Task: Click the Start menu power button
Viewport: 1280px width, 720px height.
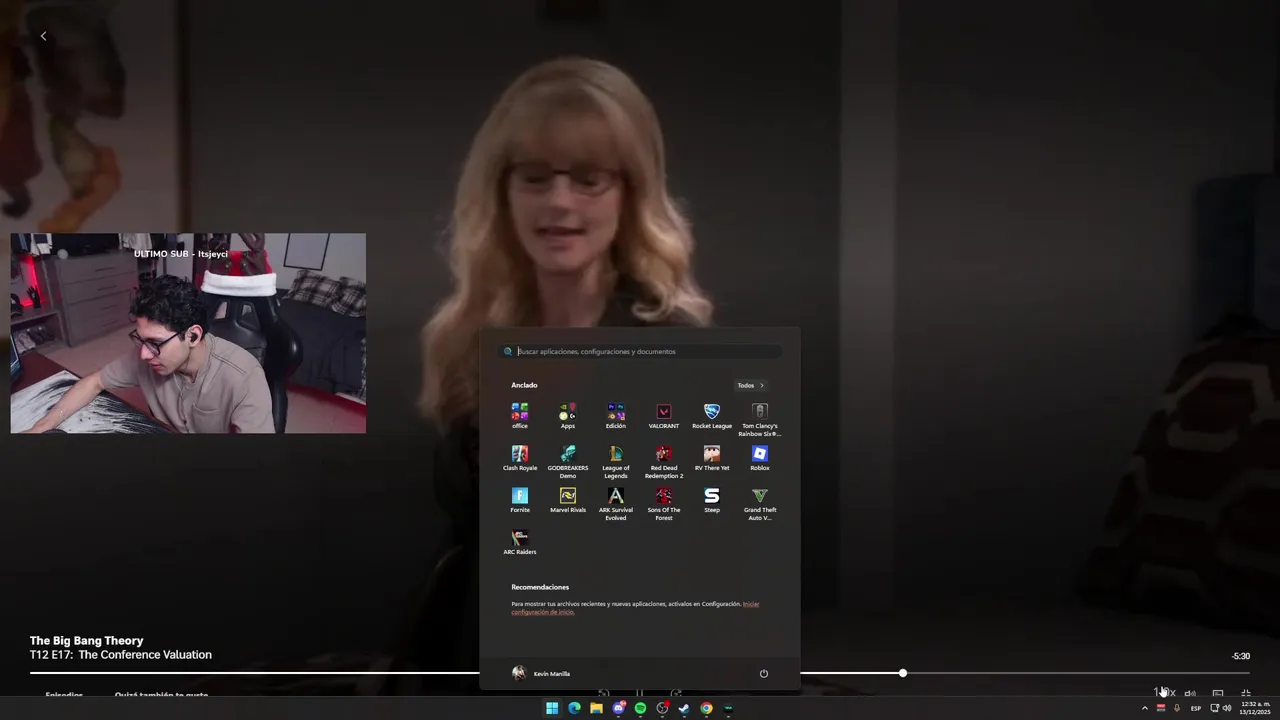Action: point(763,673)
